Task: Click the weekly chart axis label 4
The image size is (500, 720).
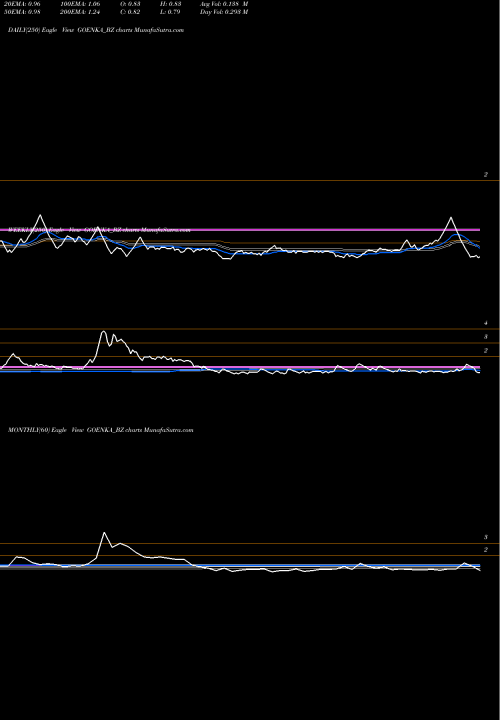Action: (x=486, y=323)
